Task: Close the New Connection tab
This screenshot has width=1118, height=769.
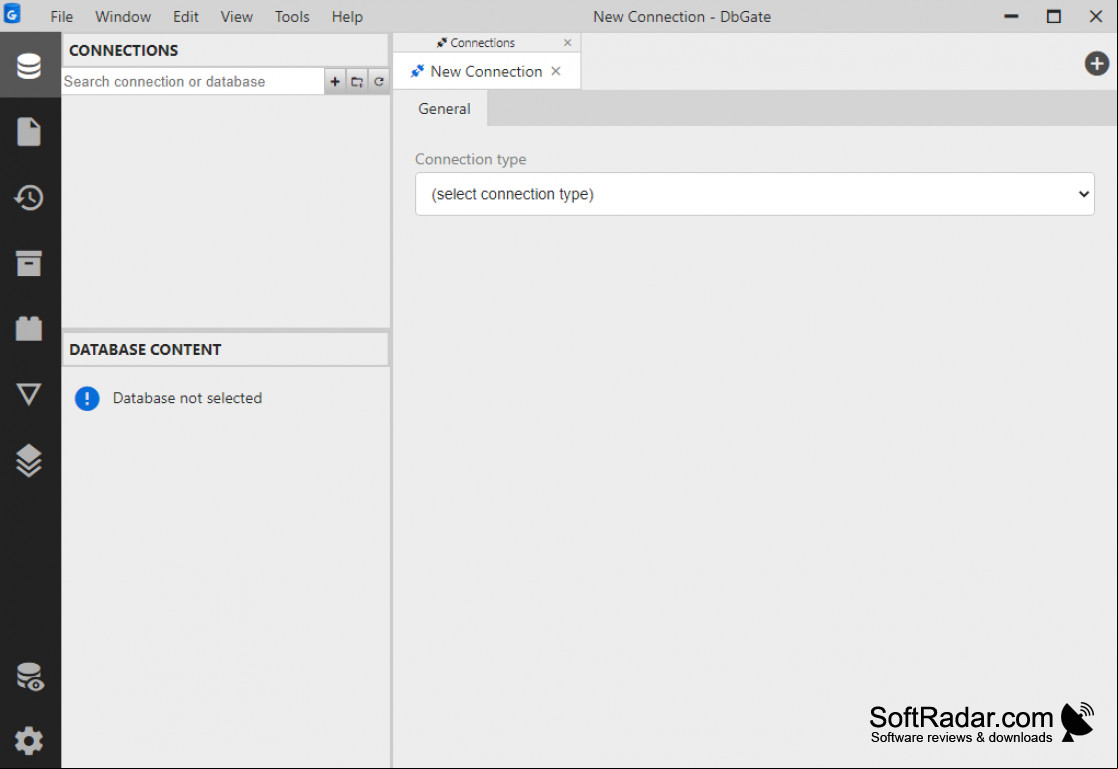Action: click(x=555, y=71)
